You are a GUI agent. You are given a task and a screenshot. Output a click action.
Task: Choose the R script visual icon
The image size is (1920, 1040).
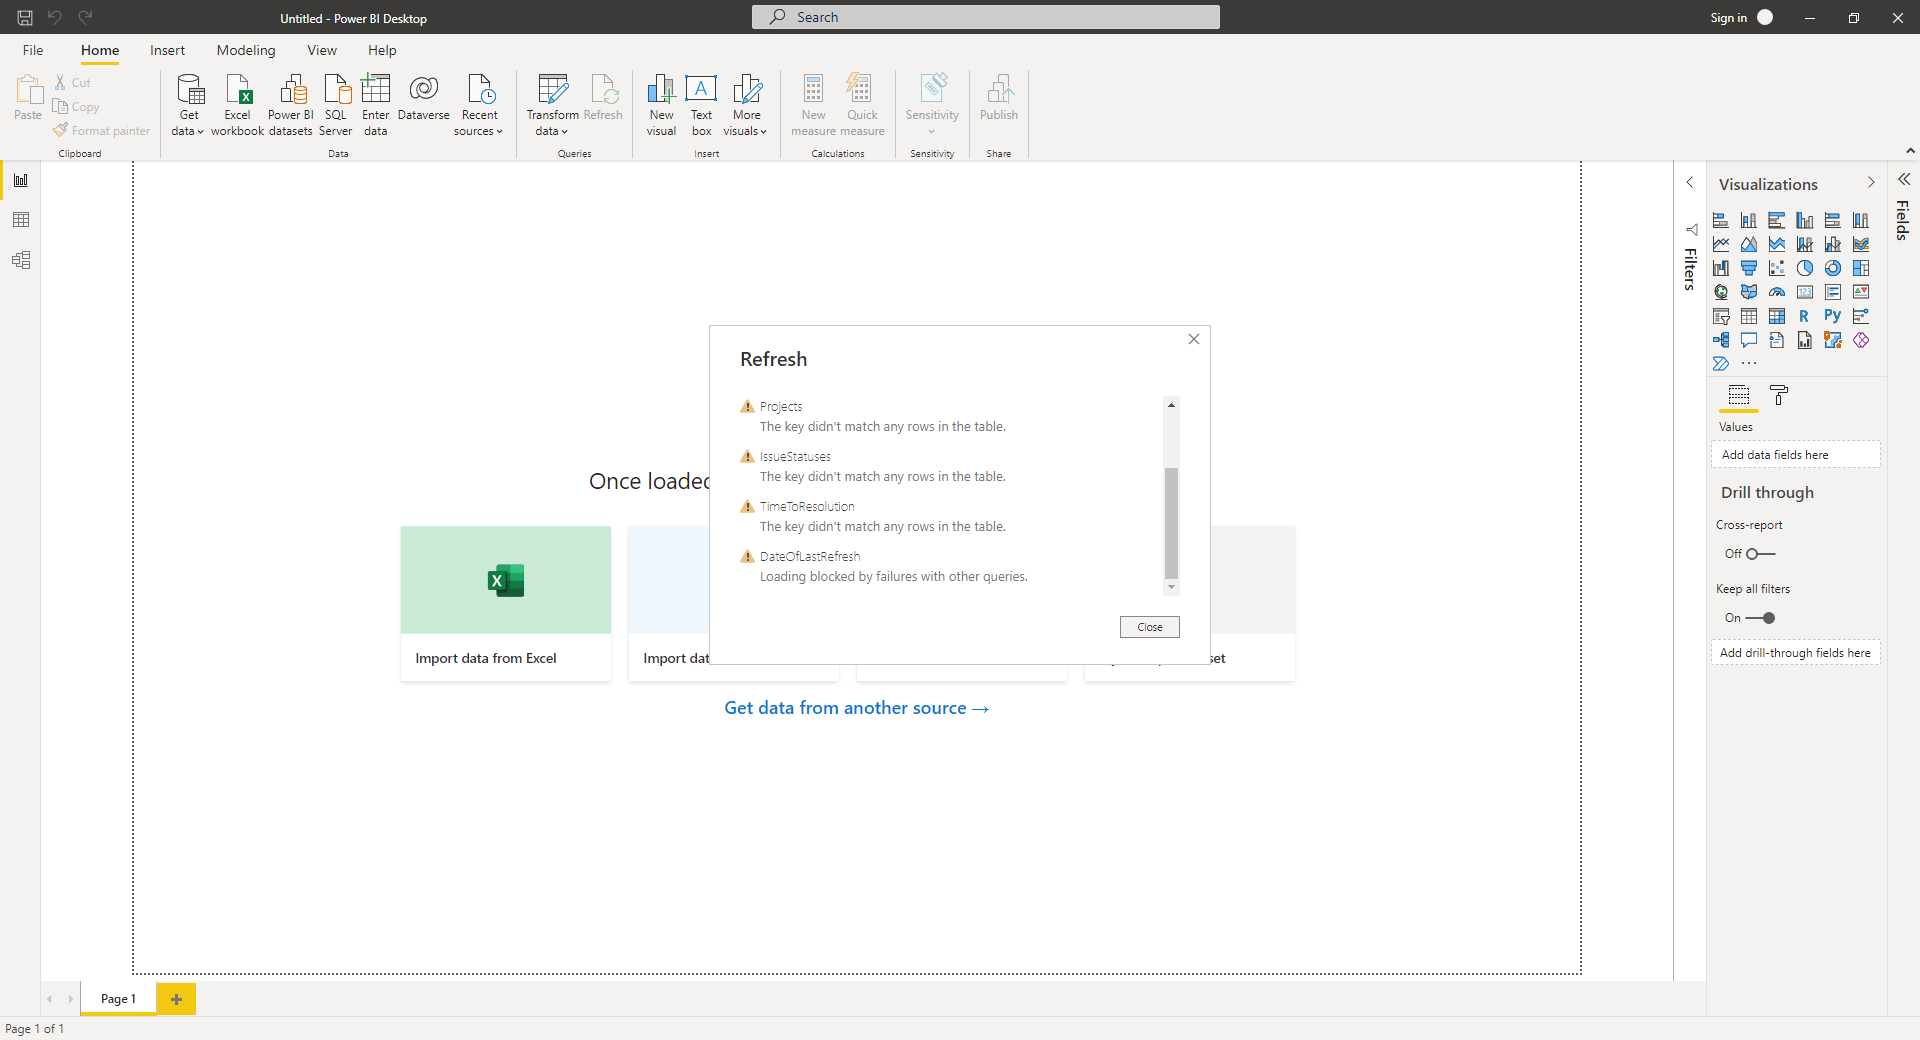(1805, 316)
